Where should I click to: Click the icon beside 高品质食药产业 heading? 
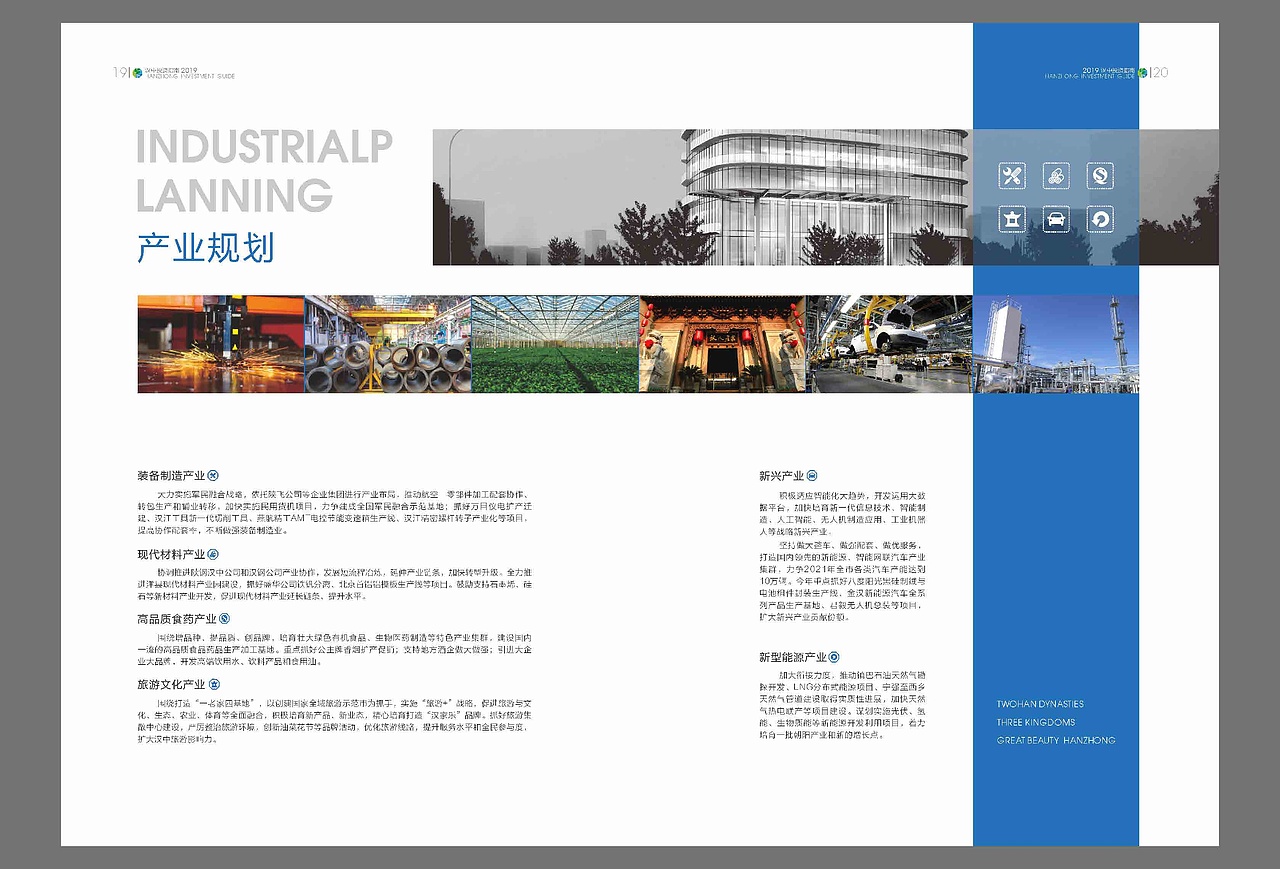pos(224,620)
